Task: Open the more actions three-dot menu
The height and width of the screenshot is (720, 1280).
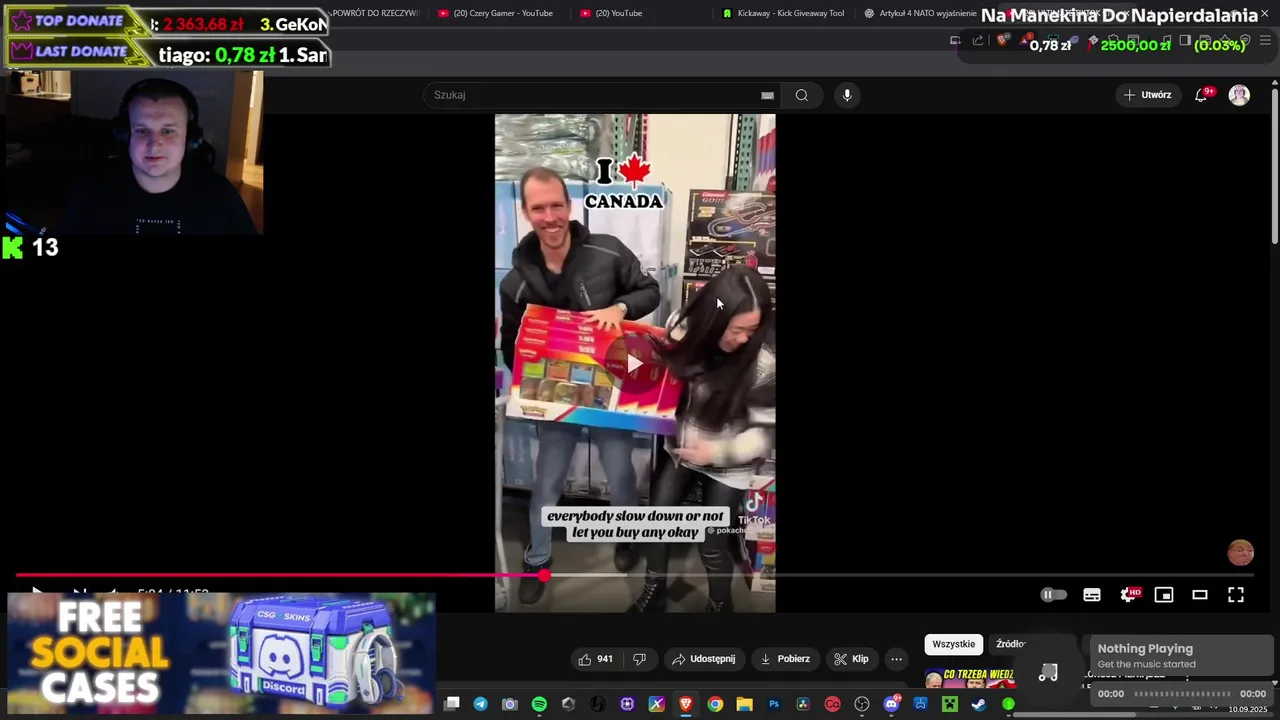Action: [x=896, y=659]
